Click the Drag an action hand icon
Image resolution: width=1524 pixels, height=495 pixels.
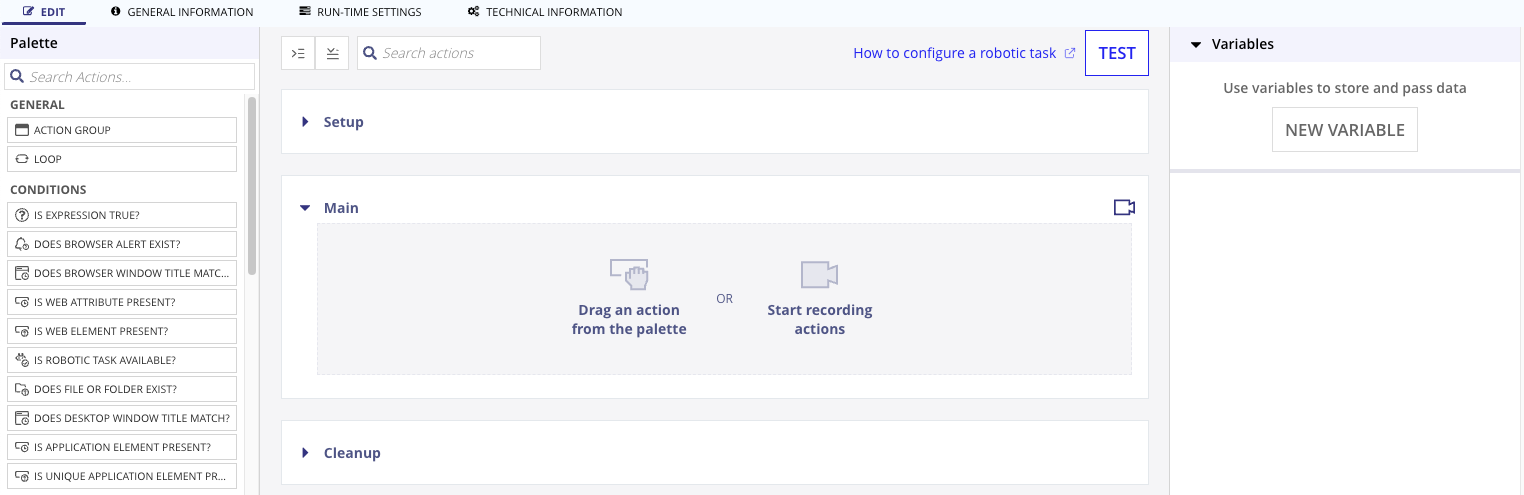pos(629,275)
